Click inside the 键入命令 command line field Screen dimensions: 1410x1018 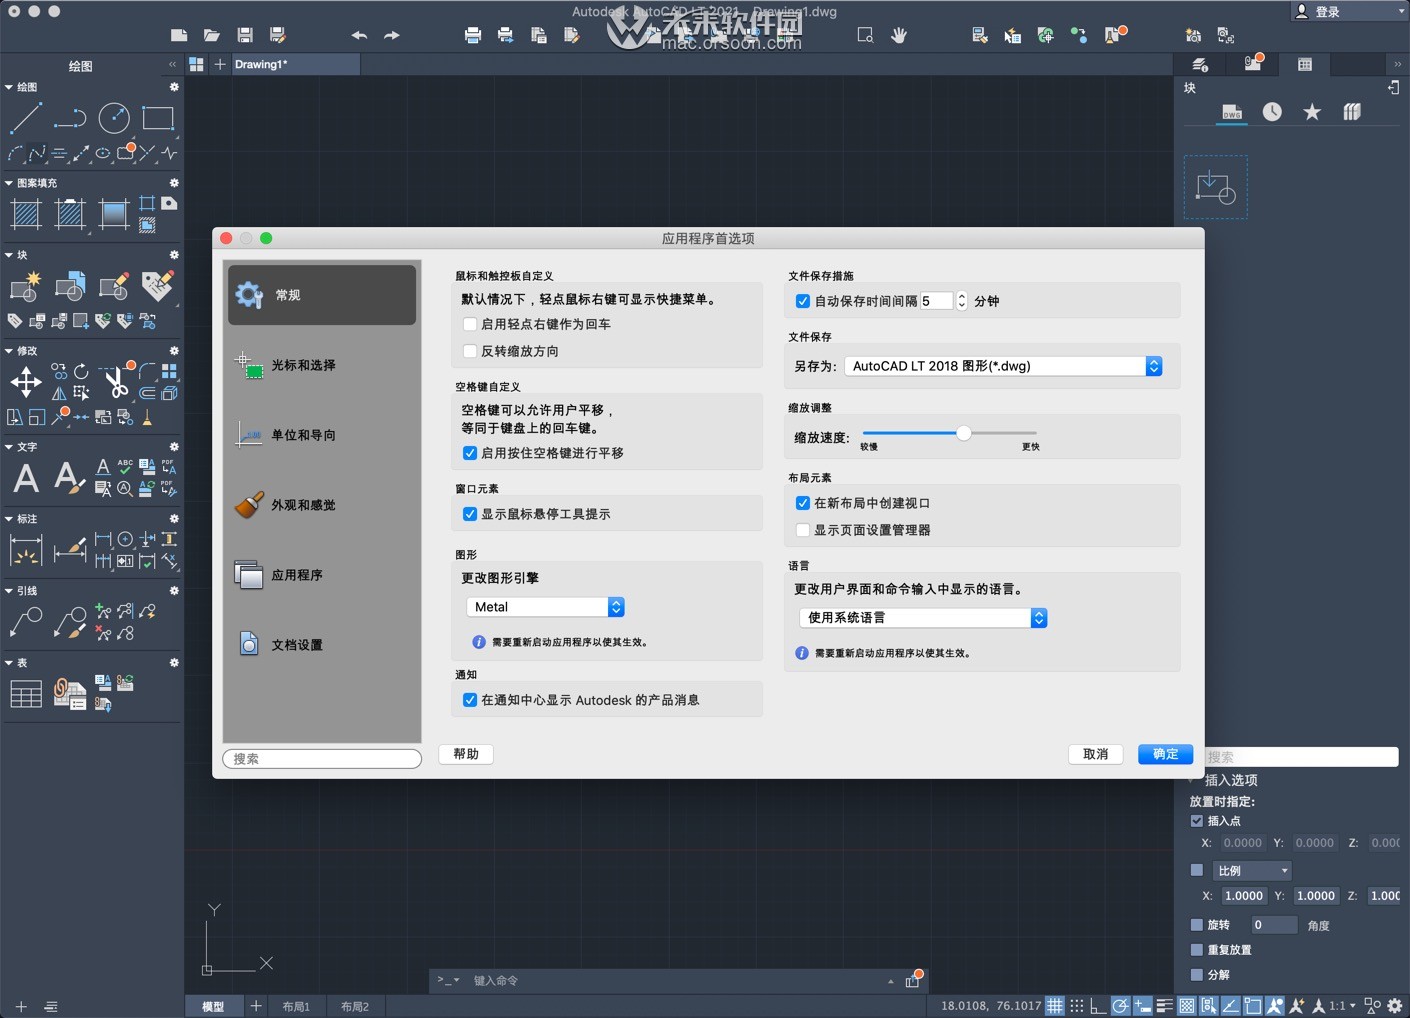click(600, 981)
